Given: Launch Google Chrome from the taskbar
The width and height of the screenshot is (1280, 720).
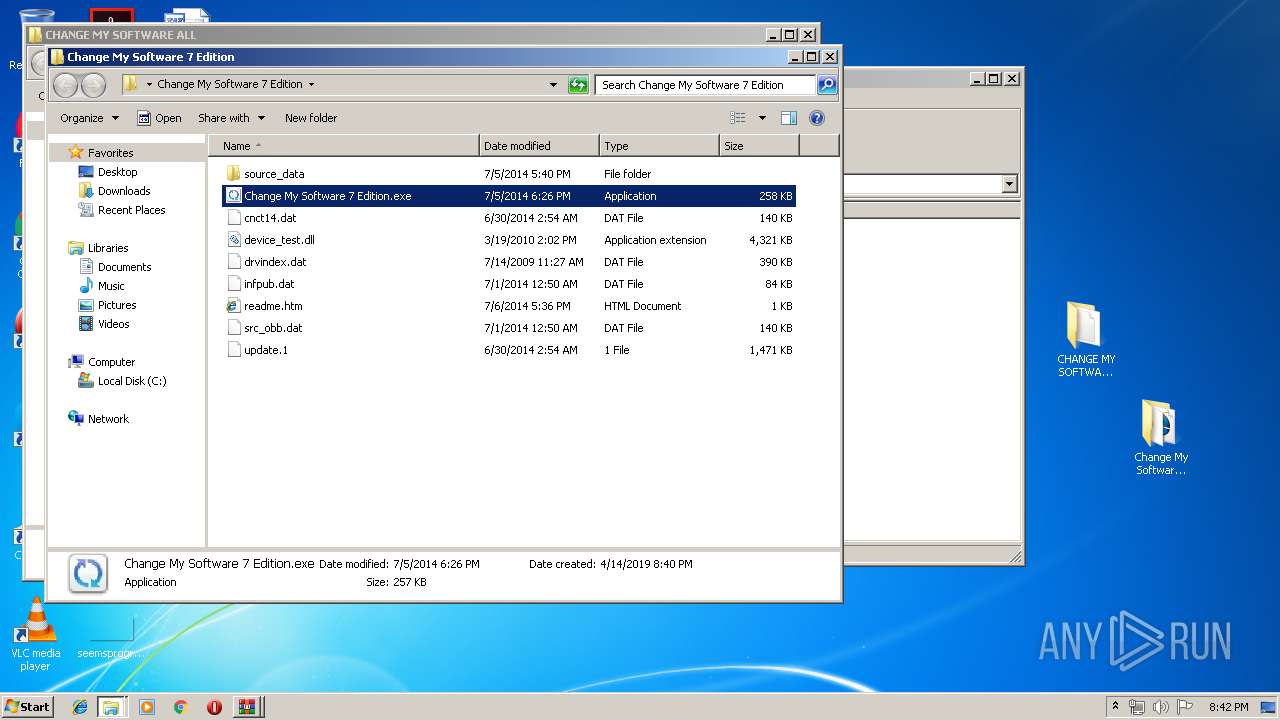Looking at the screenshot, I should click(x=180, y=707).
